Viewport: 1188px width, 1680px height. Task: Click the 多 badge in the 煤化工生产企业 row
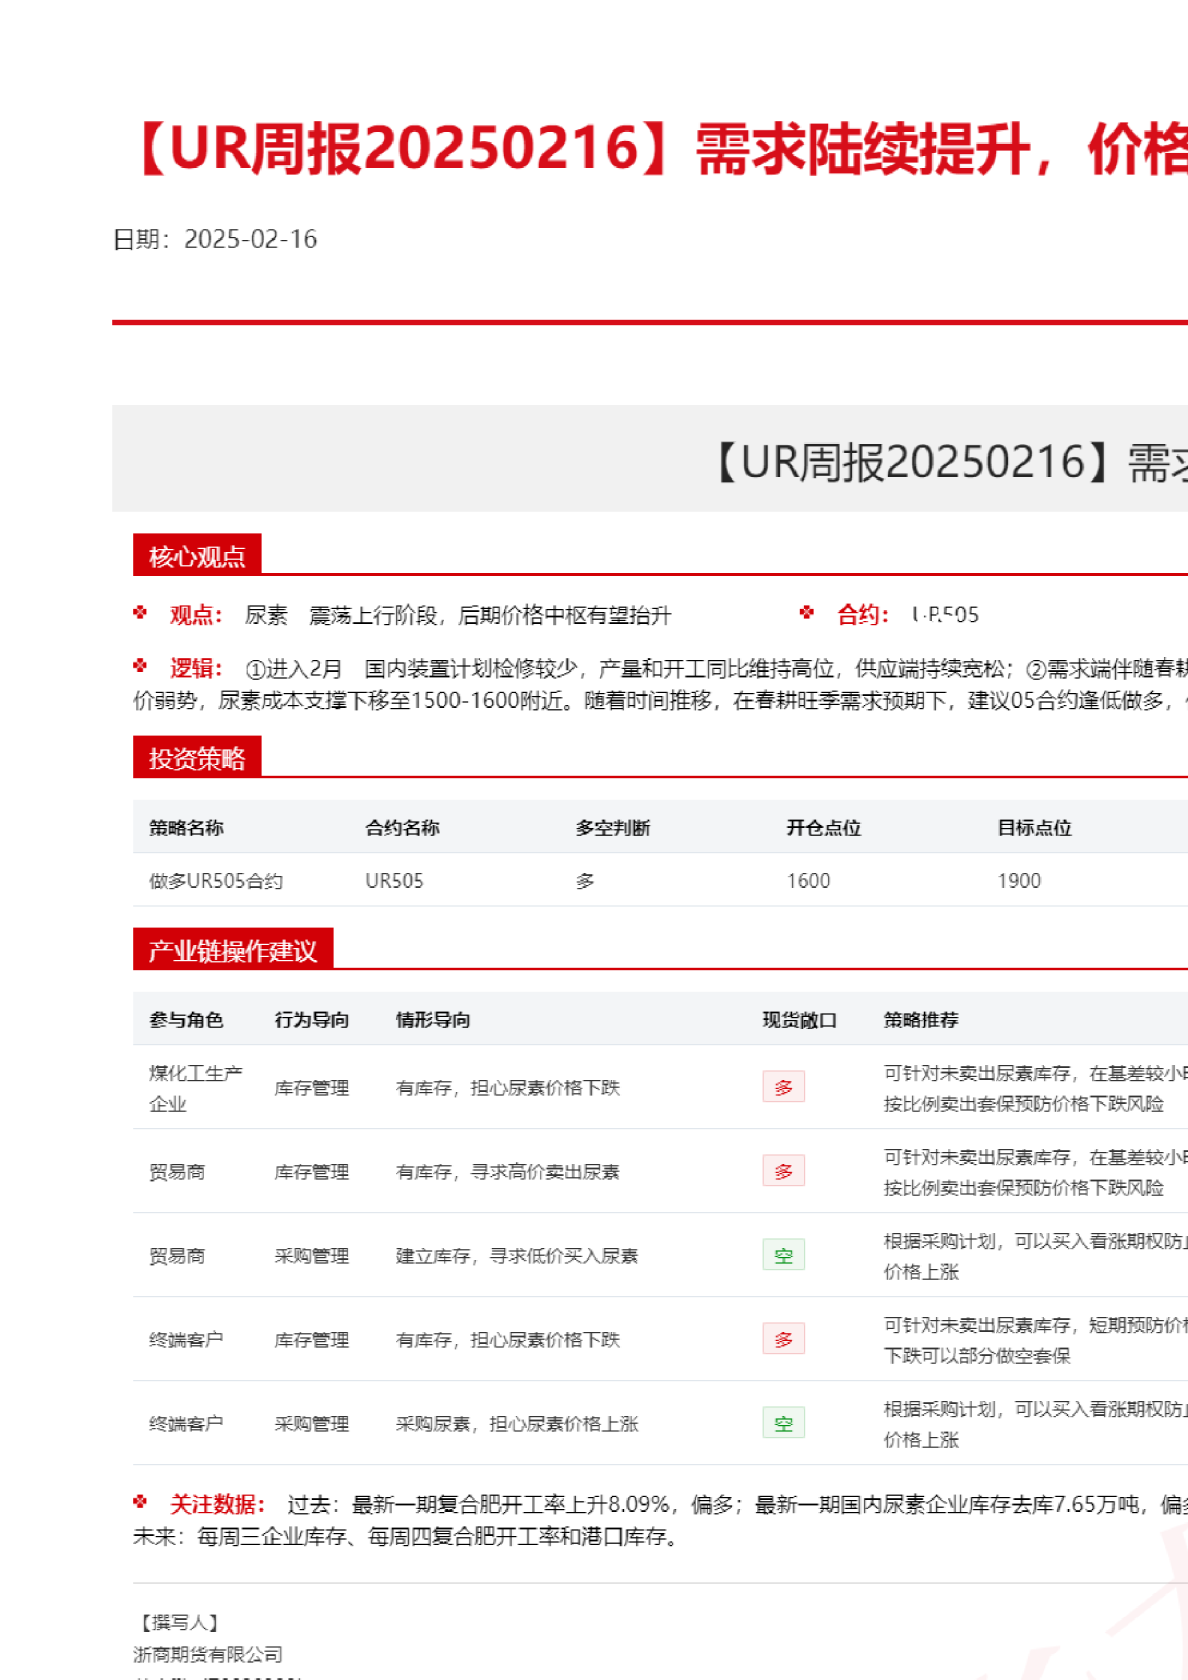[783, 1087]
